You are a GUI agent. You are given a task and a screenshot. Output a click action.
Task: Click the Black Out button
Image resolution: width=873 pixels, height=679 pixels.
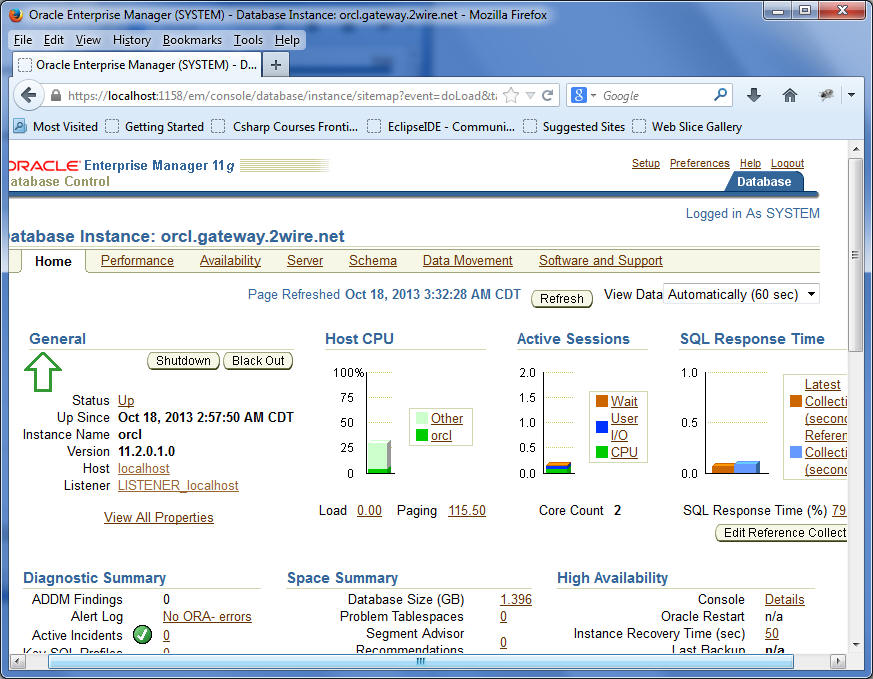258,361
